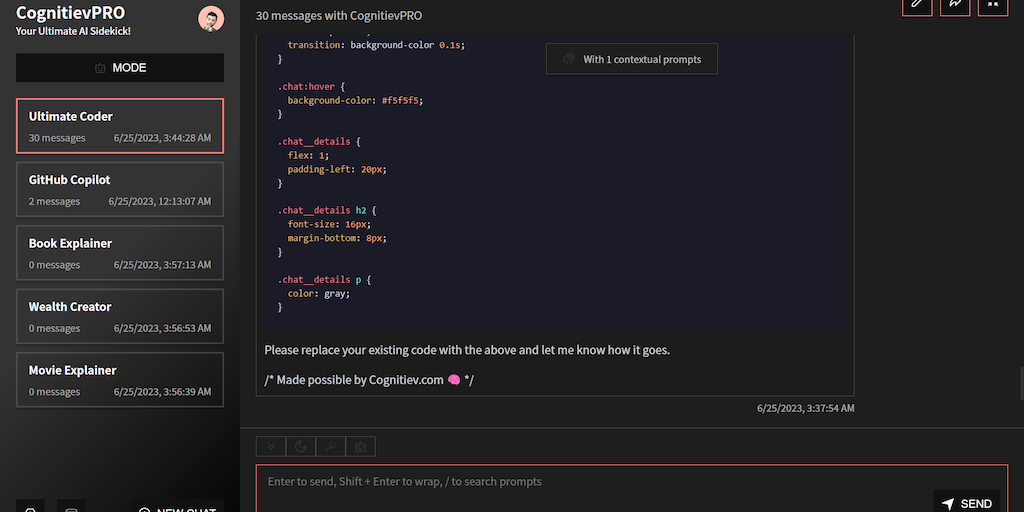Click the double-chevron scroll-to-bottom icon above input
The height and width of the screenshot is (512, 1024).
[x=270, y=447]
